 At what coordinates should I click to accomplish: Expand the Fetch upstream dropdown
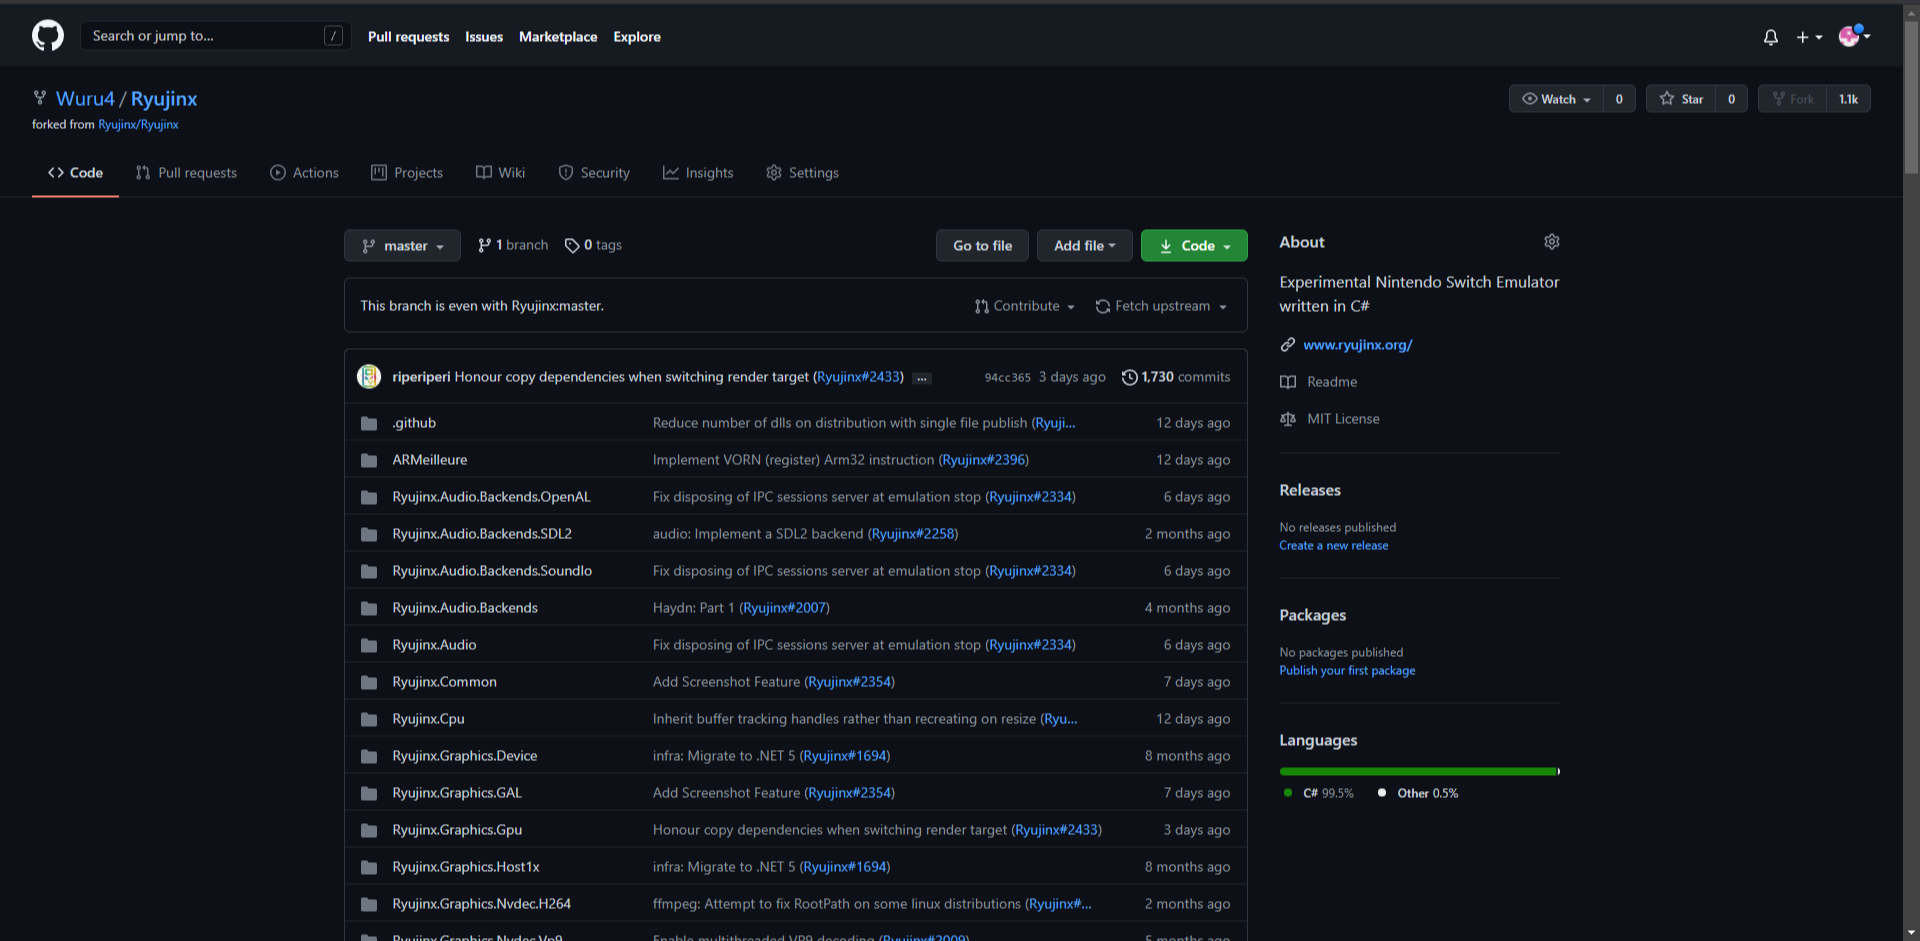pos(1161,306)
